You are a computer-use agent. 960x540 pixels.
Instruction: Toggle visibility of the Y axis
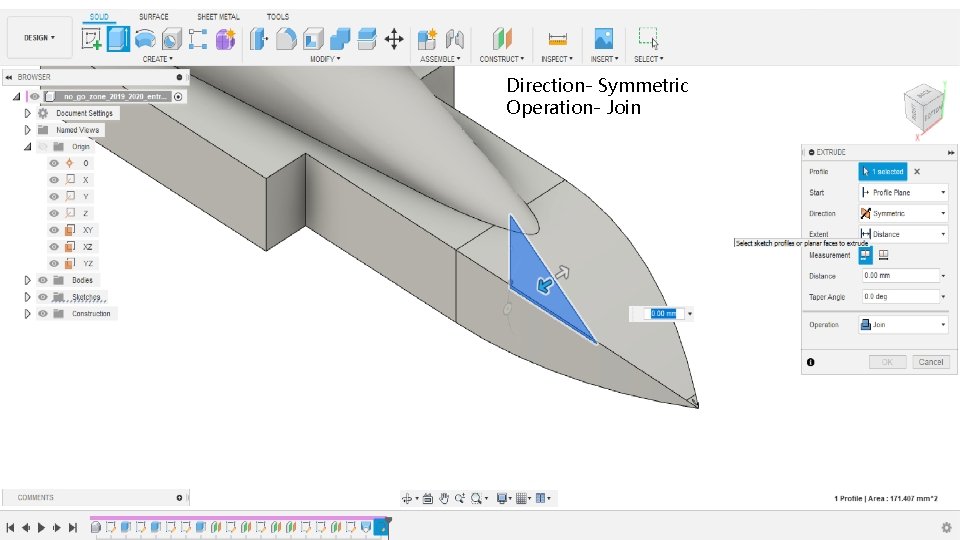[x=54, y=197]
